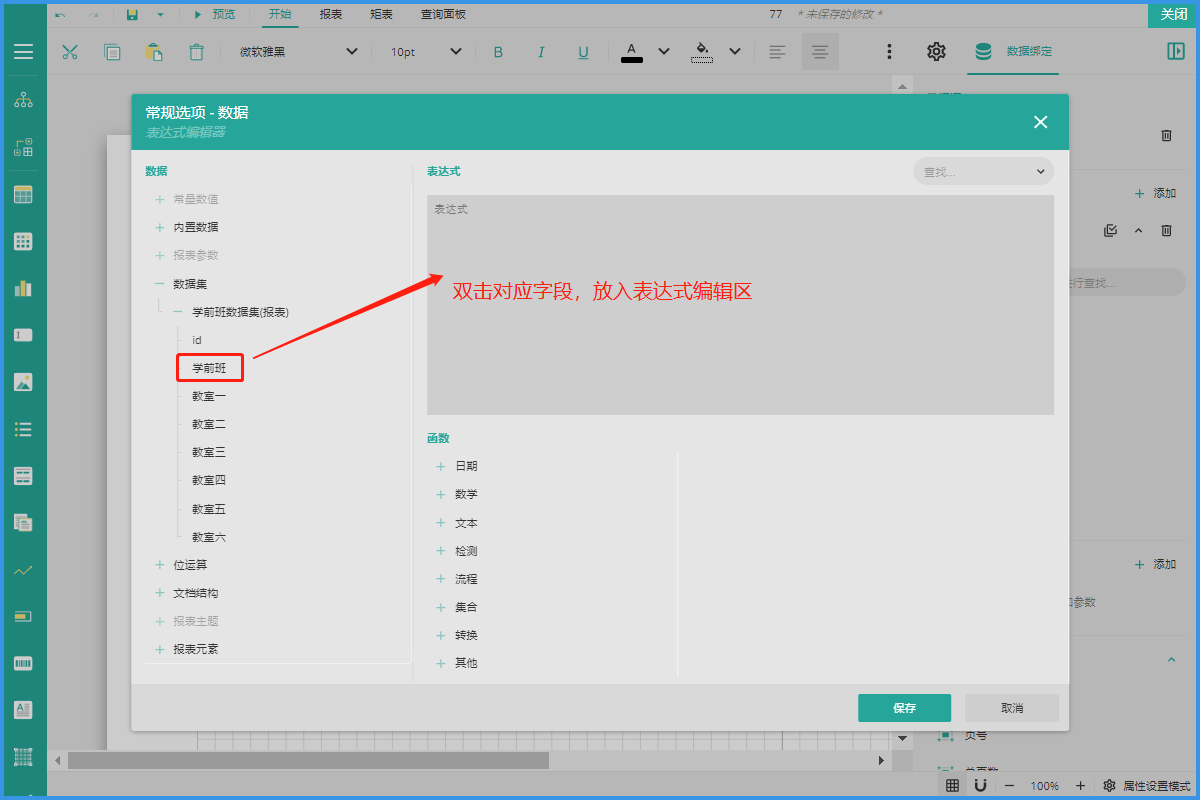Click the black font color swatch
Screen dimensions: 1200x800
pyautogui.click(x=631, y=52)
